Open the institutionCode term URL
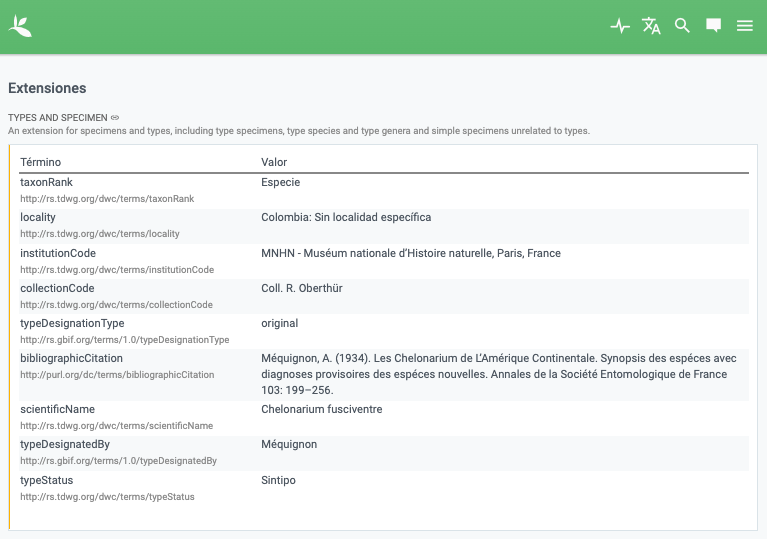767x539 pixels. click(117, 270)
